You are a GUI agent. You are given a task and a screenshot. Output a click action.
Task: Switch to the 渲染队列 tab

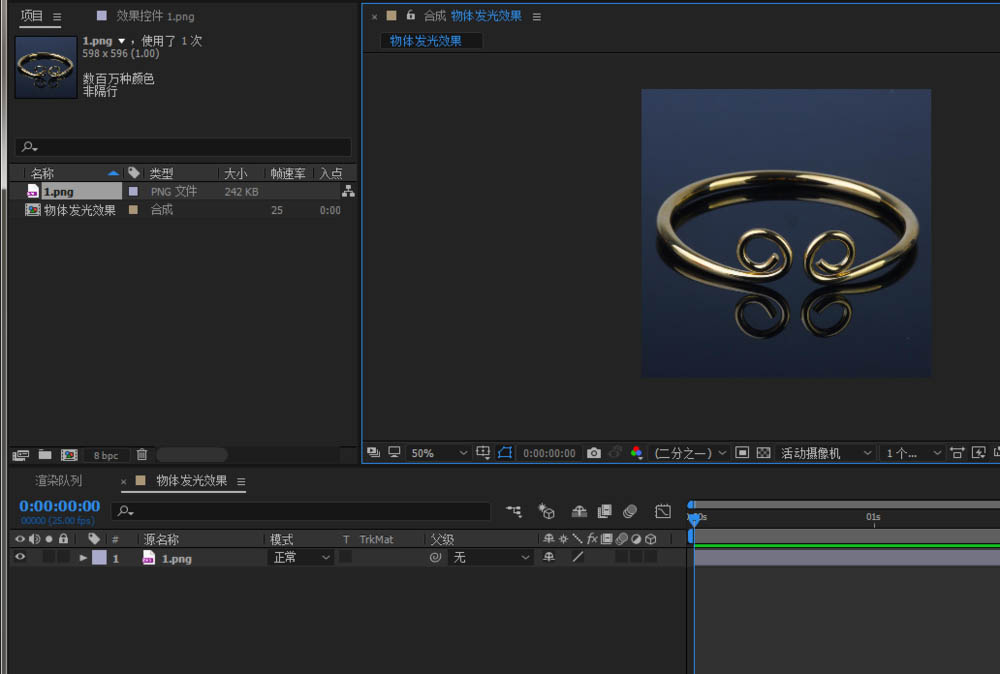click(x=59, y=481)
